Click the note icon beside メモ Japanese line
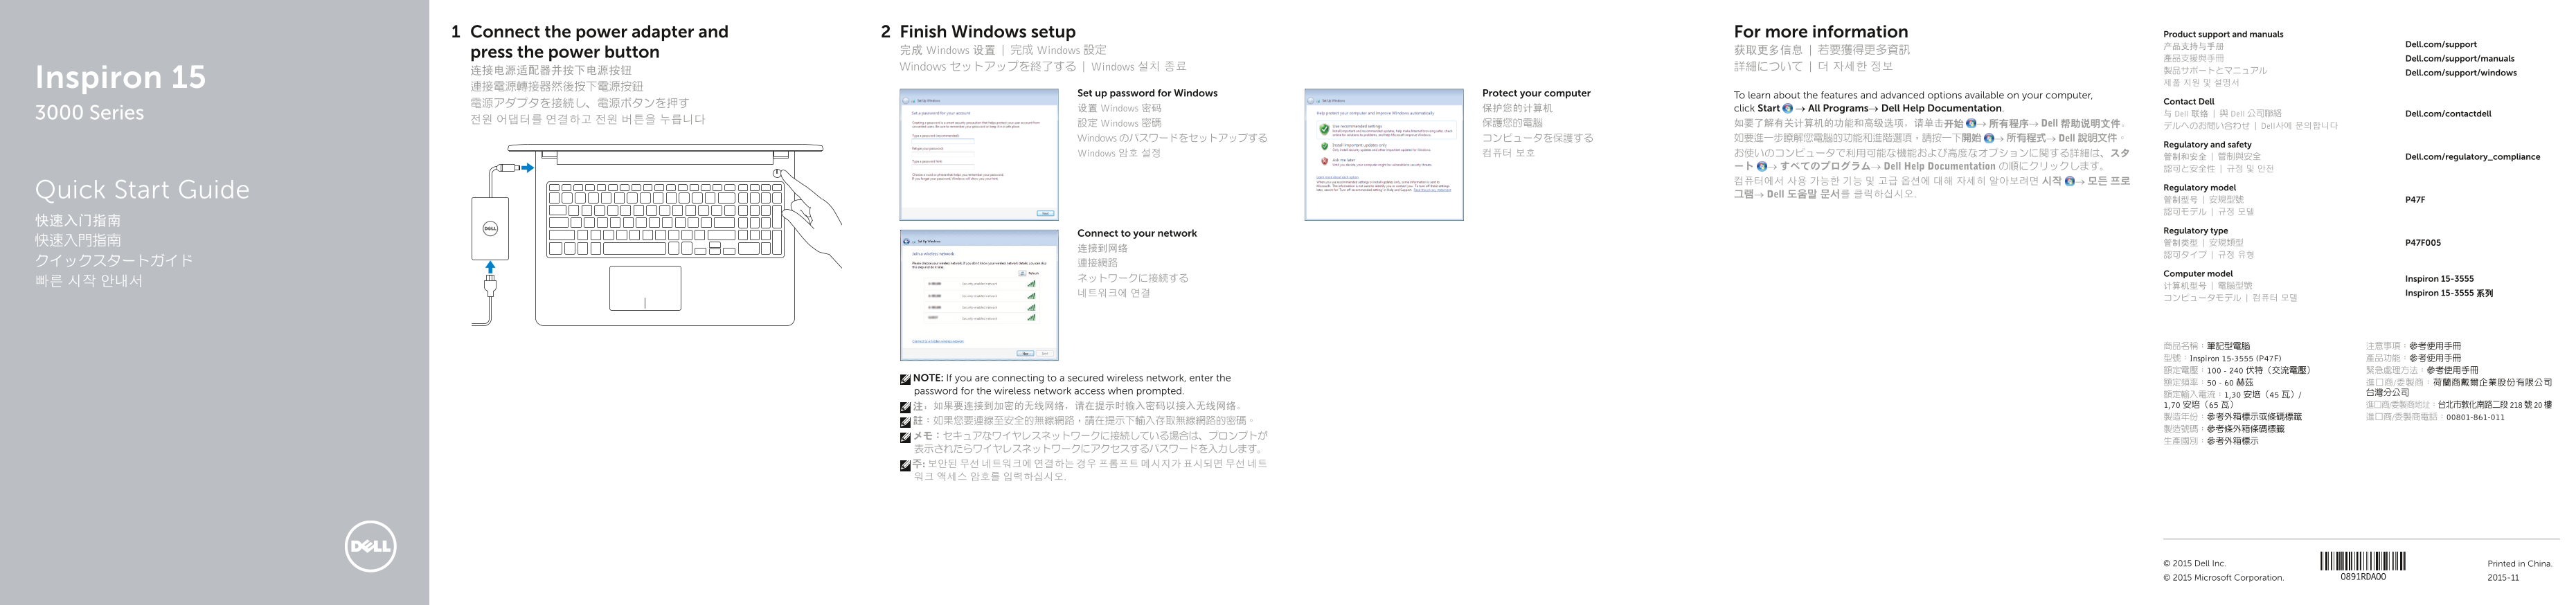 coord(905,437)
